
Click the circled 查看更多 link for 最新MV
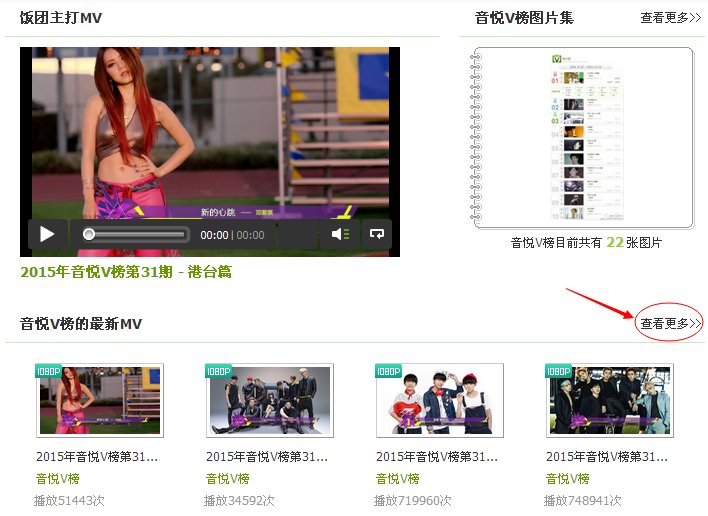pos(670,323)
